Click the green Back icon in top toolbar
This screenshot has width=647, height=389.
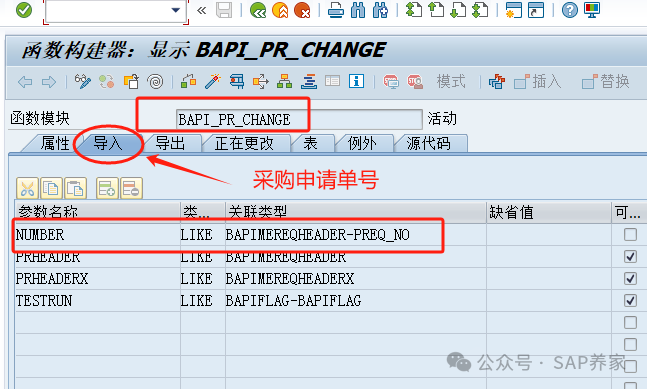click(258, 10)
